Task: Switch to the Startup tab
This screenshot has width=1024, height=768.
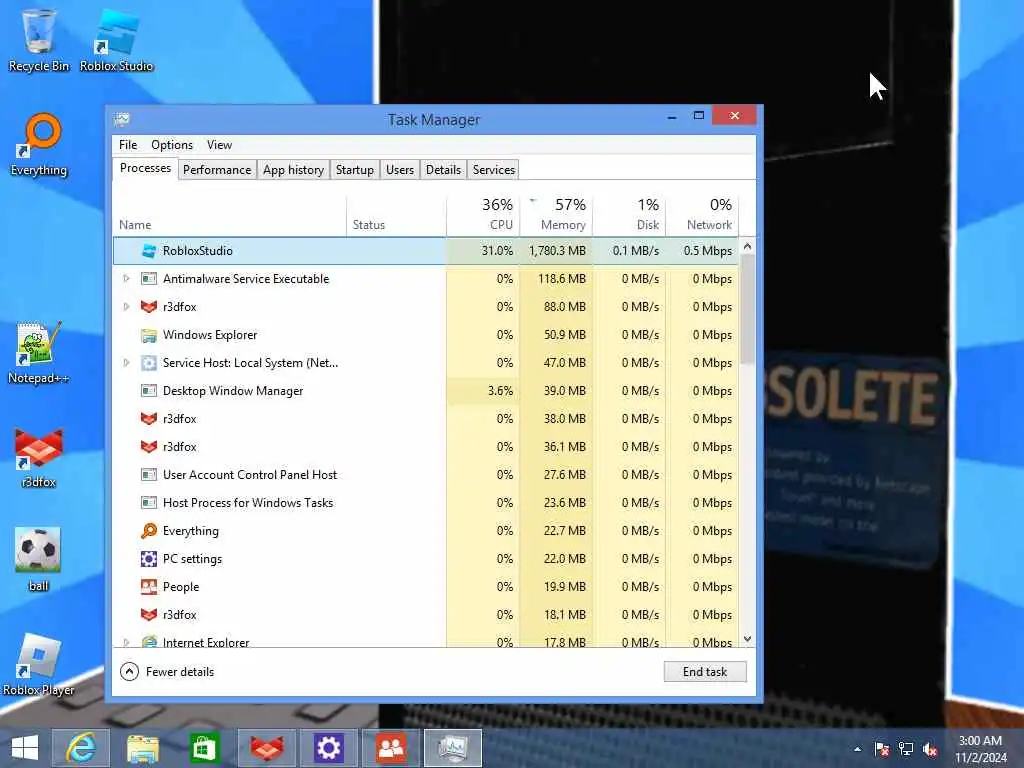Action: [355, 170]
